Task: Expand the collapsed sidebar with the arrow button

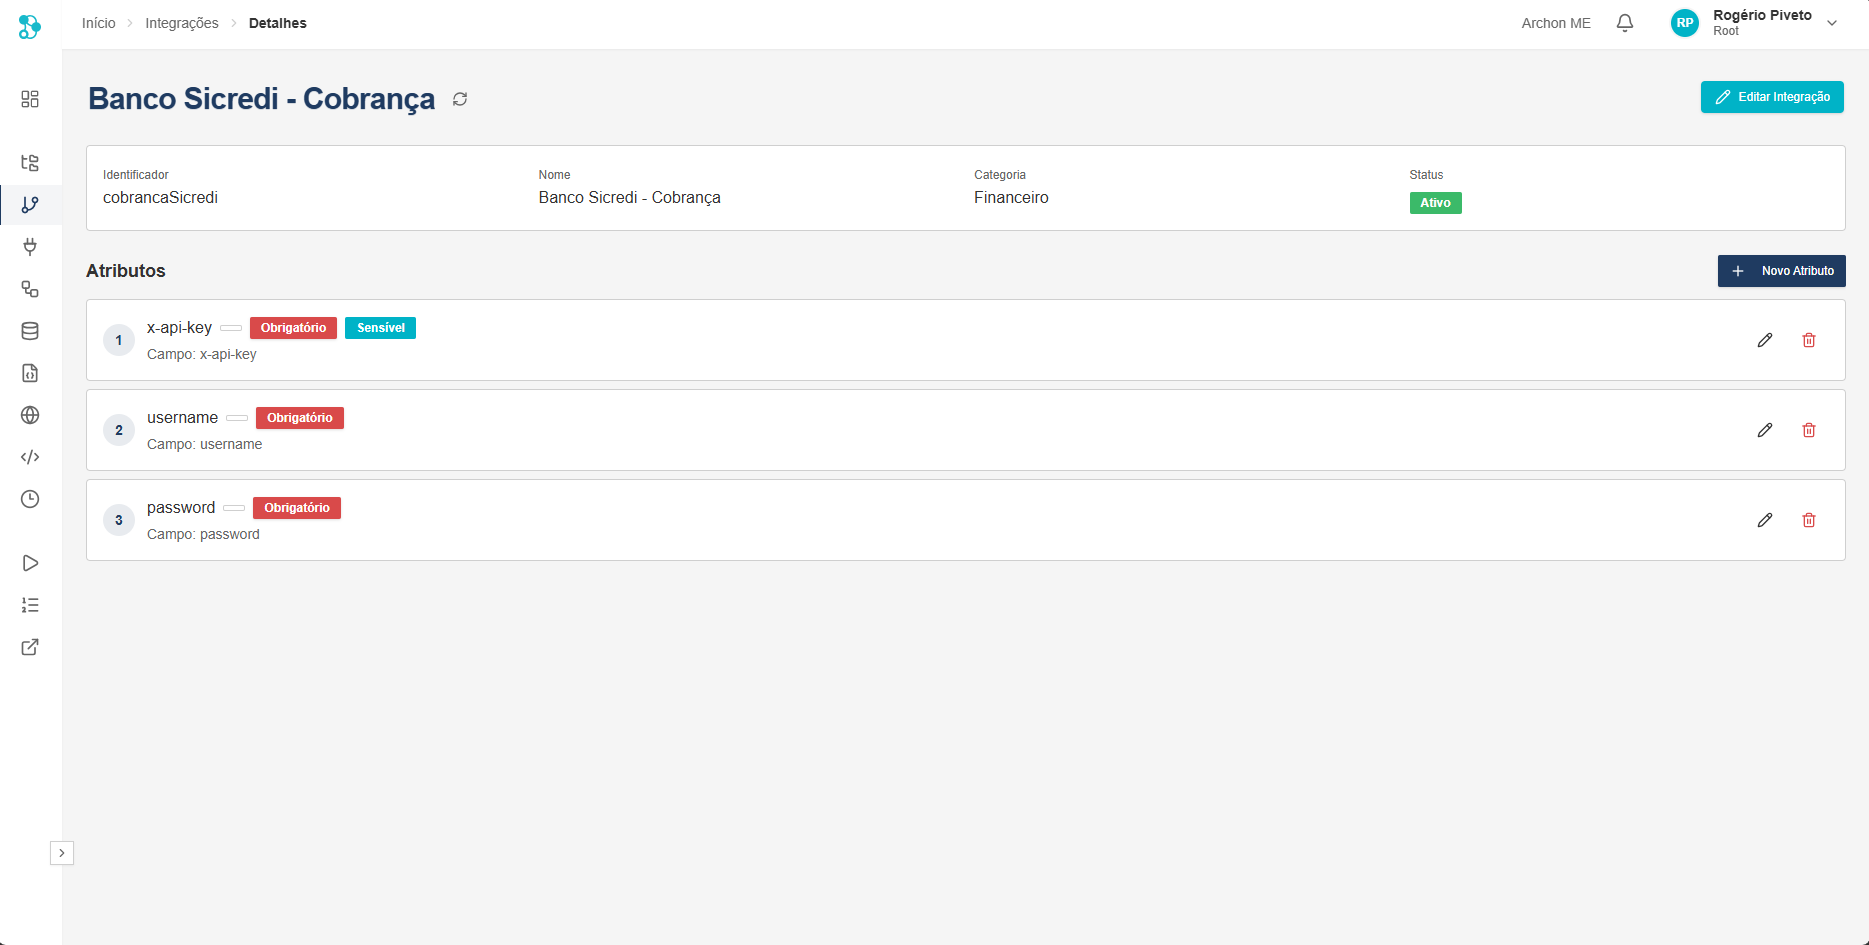Action: [x=62, y=853]
